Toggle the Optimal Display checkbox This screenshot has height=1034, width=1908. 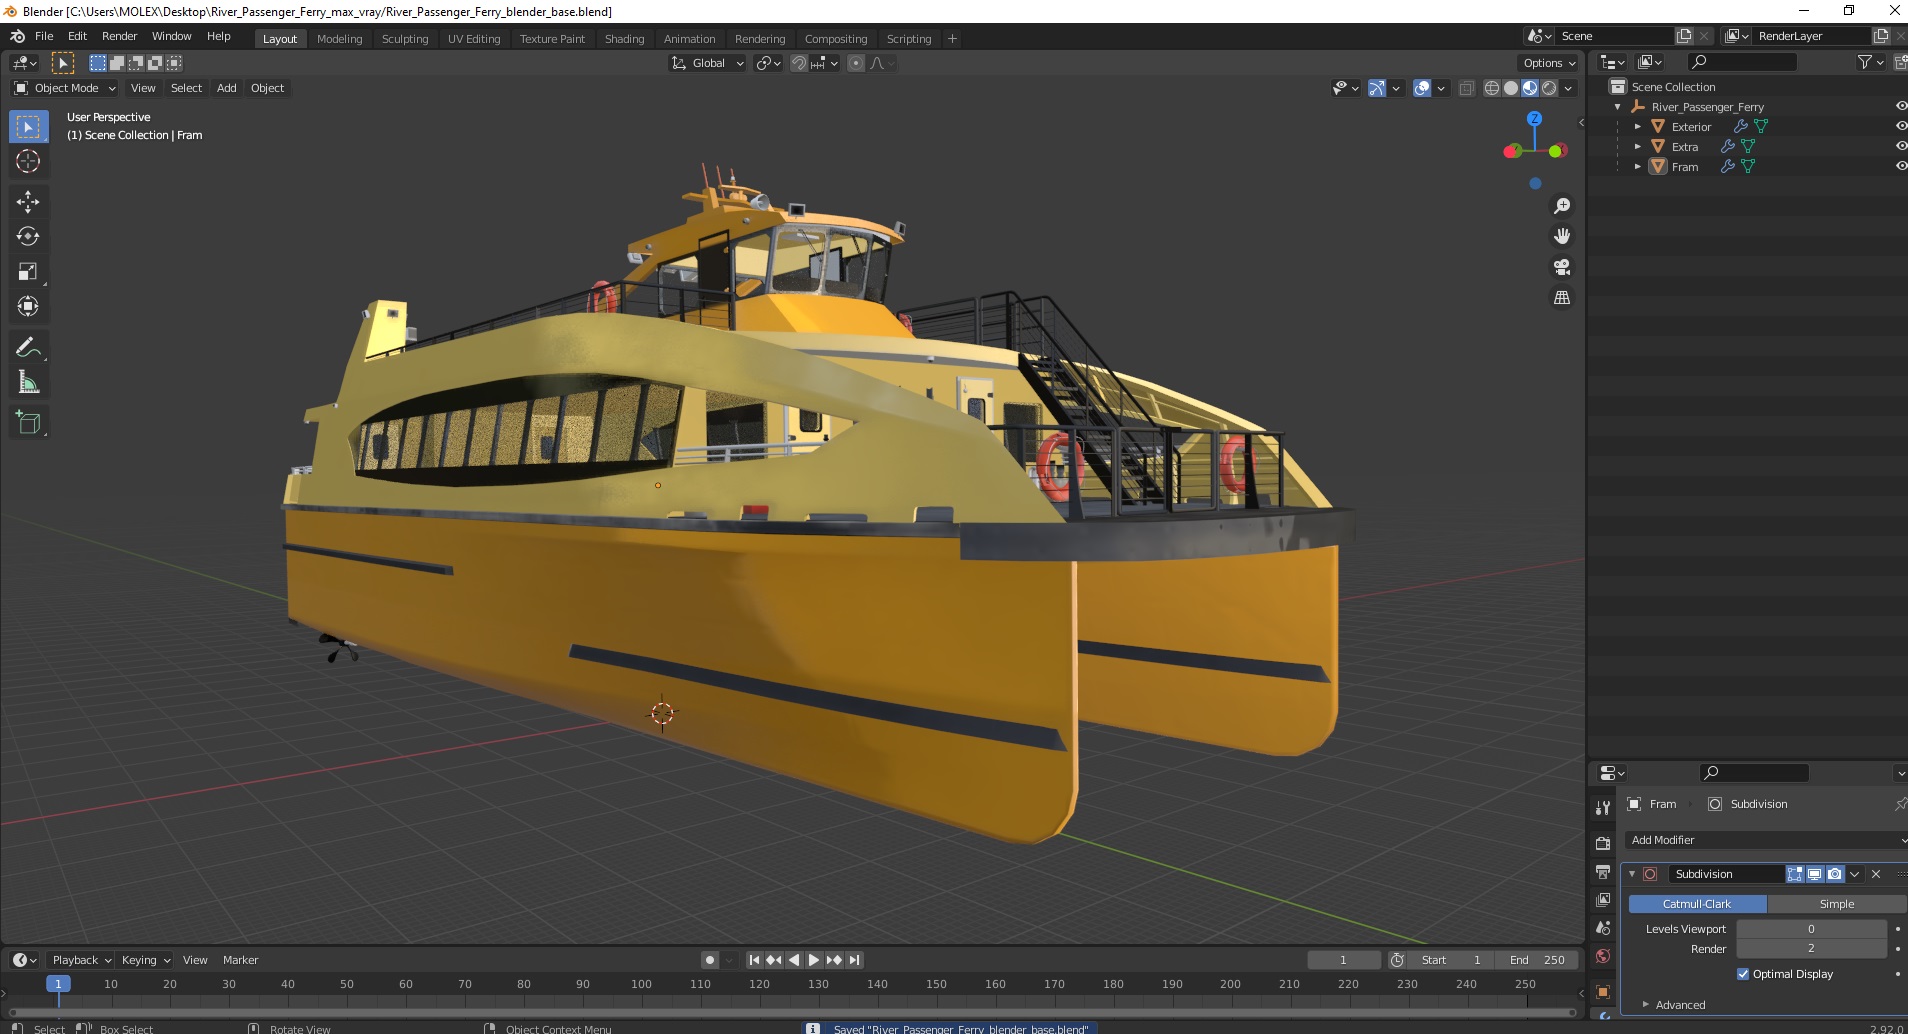click(1743, 974)
